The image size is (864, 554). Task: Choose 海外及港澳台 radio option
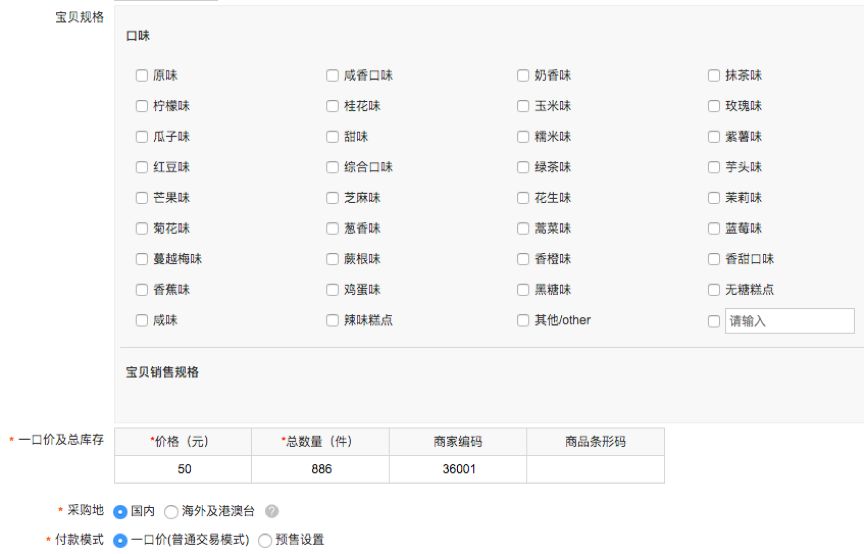point(171,512)
